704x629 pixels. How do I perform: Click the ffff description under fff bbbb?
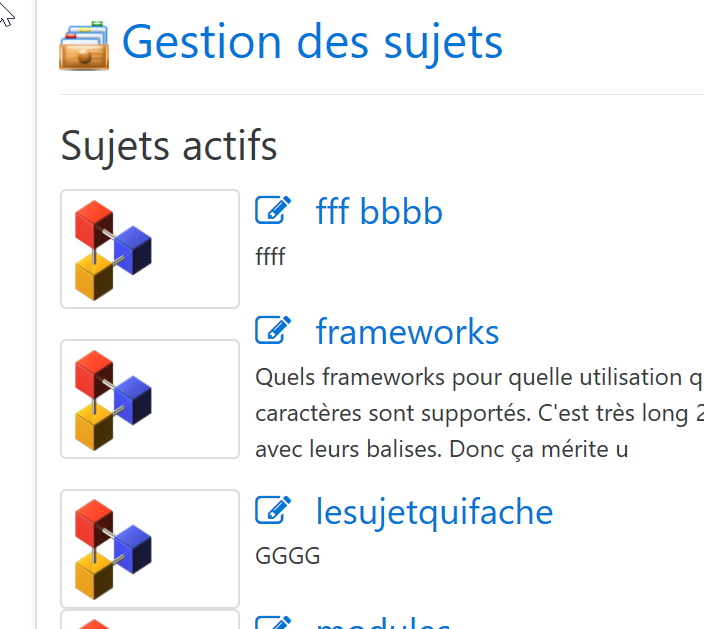point(270,257)
